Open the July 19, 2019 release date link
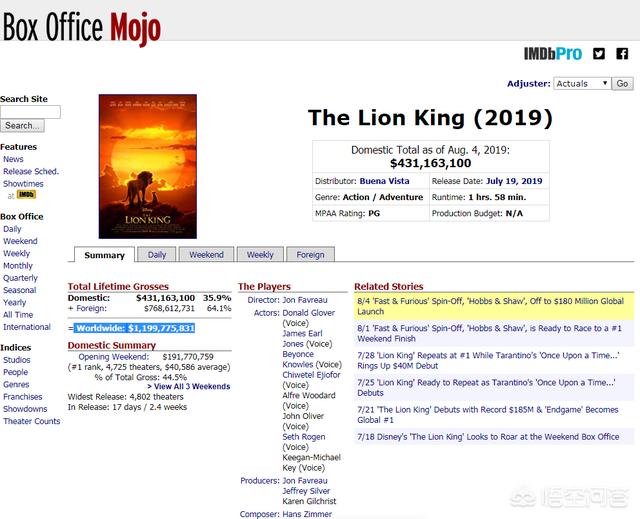640x519 pixels. (514, 181)
